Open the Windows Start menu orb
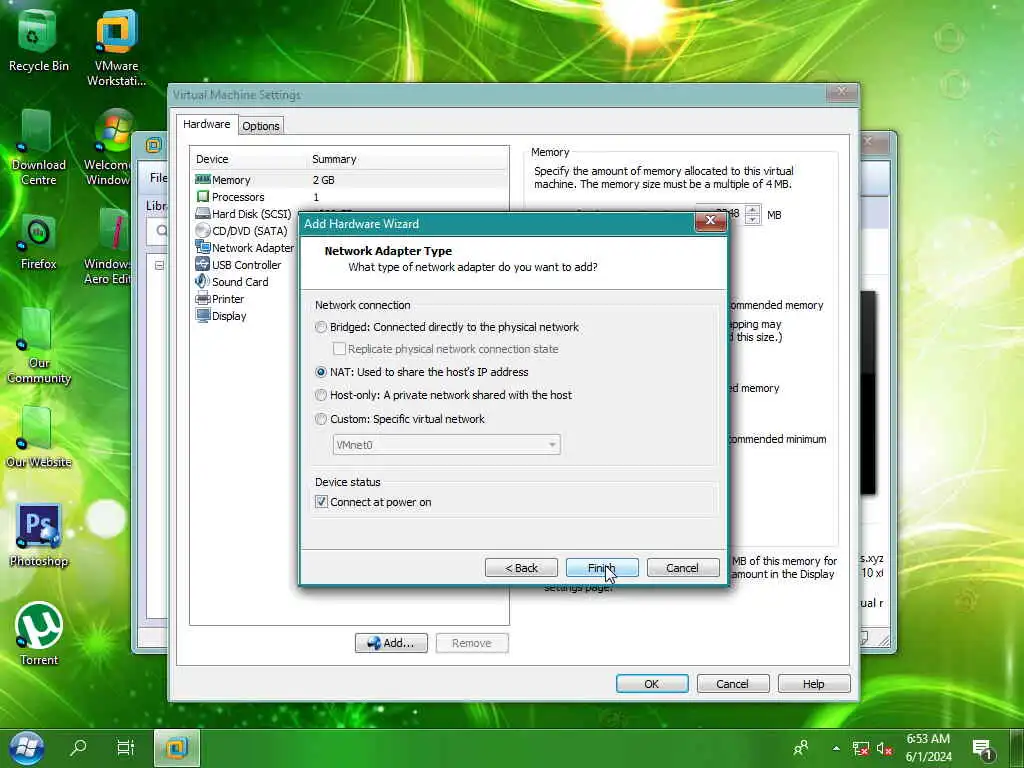1024x768 pixels. (x=26, y=748)
